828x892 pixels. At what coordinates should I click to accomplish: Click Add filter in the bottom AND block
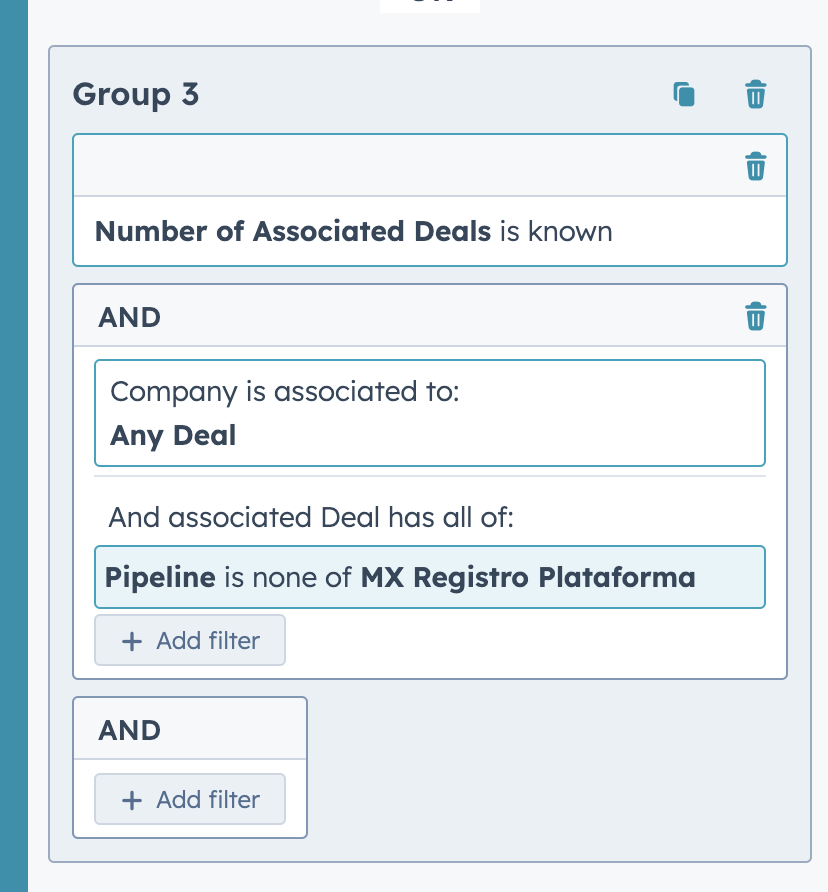[x=189, y=799]
